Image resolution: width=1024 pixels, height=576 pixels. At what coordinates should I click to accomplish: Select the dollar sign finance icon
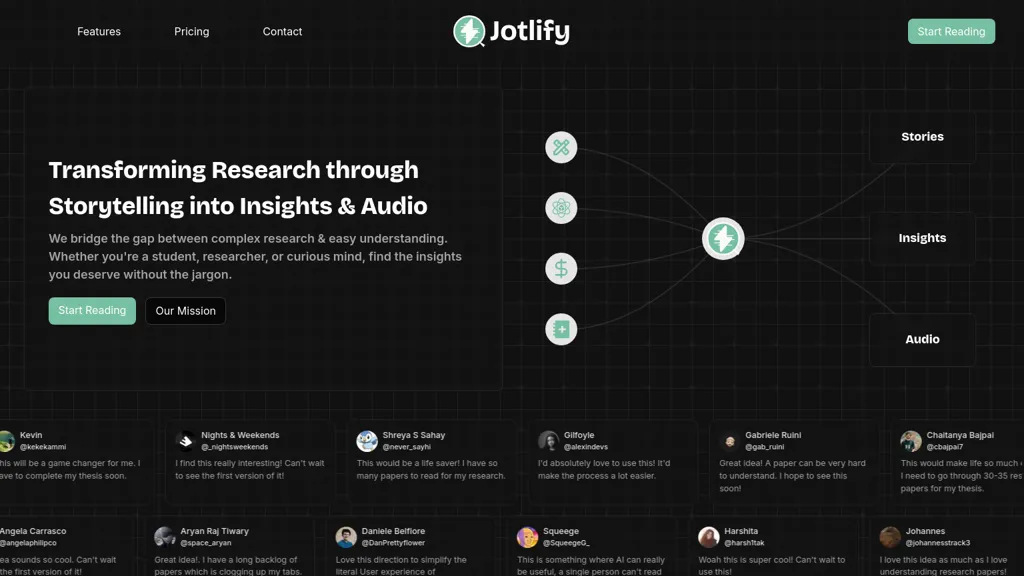561,269
